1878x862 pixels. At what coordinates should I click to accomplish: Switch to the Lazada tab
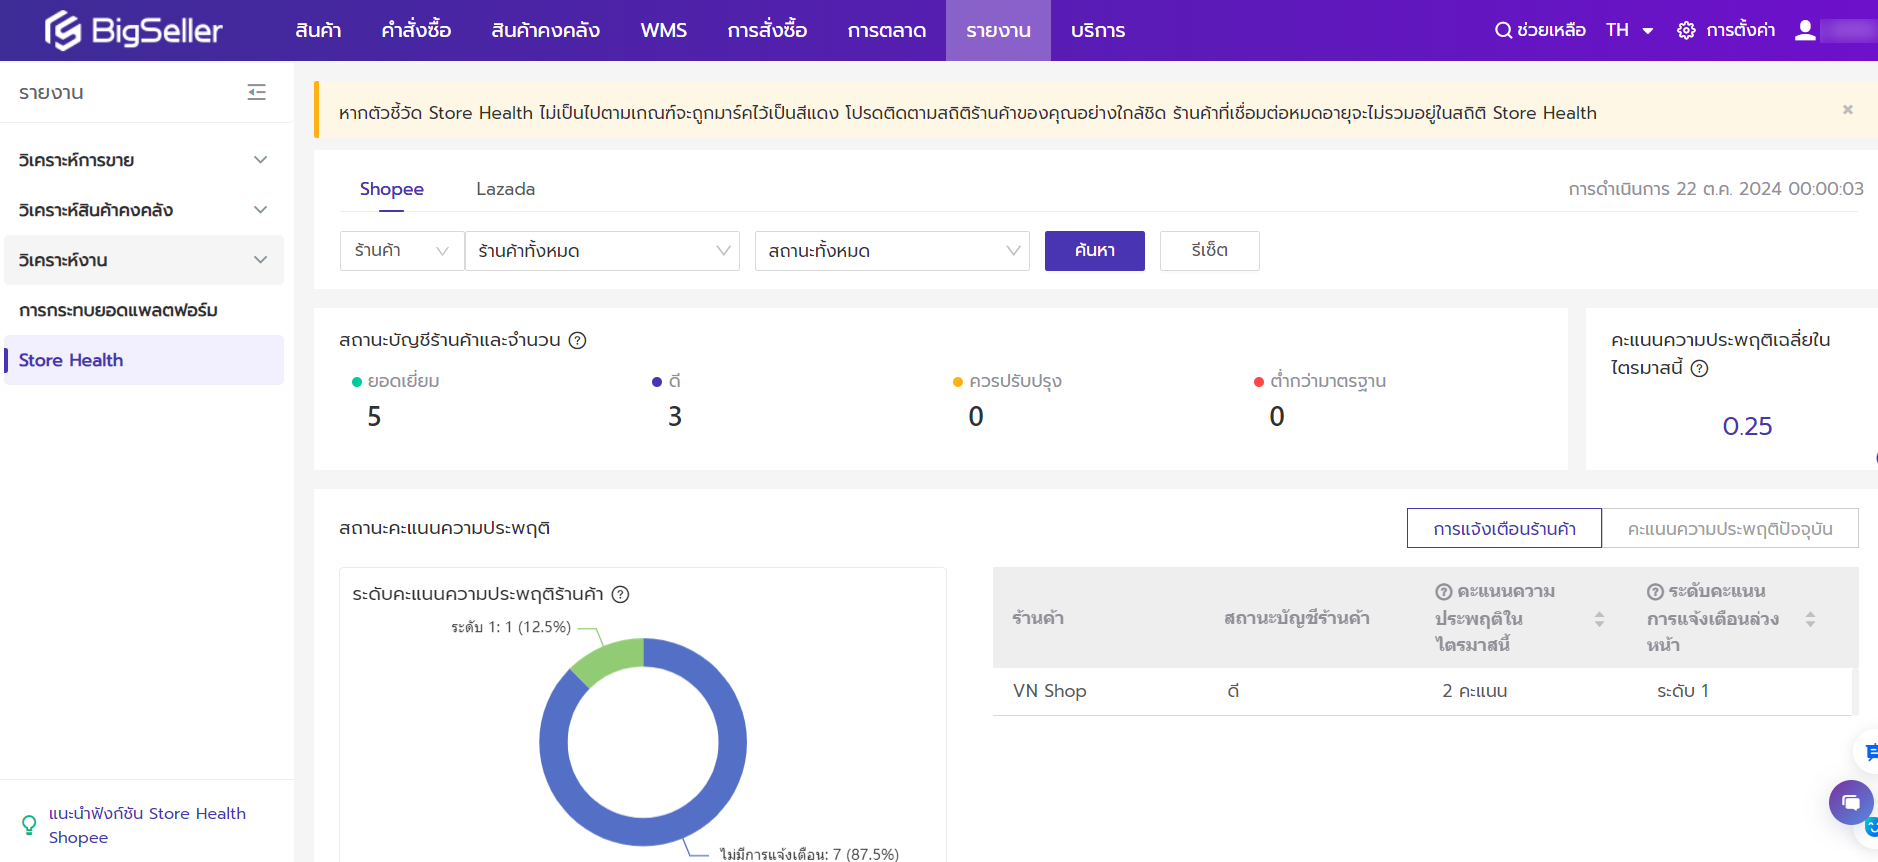point(505,189)
